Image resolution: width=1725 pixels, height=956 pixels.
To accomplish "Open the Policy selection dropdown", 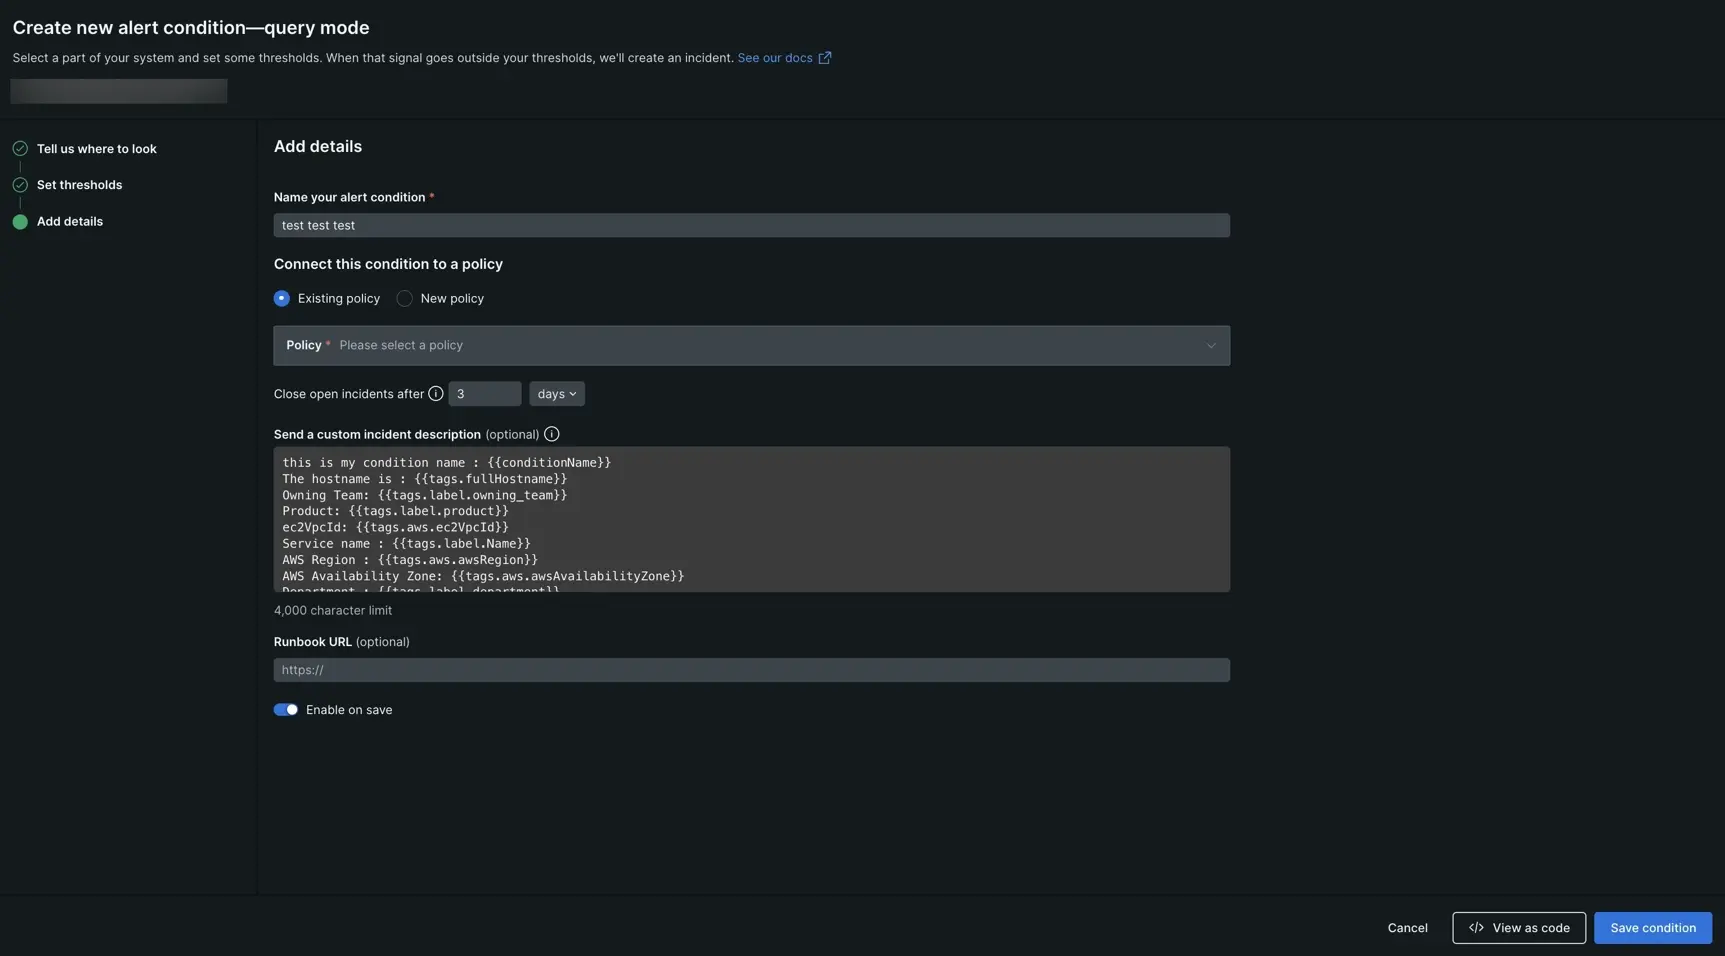I will pyautogui.click(x=750, y=346).
